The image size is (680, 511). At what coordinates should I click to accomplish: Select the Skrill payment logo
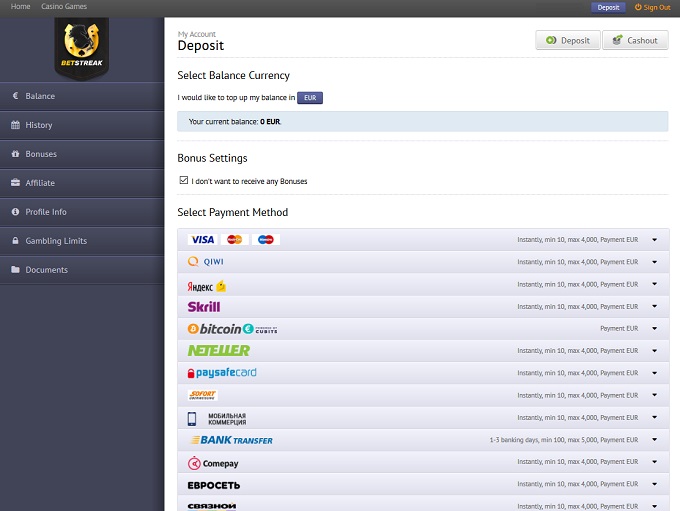(x=204, y=306)
